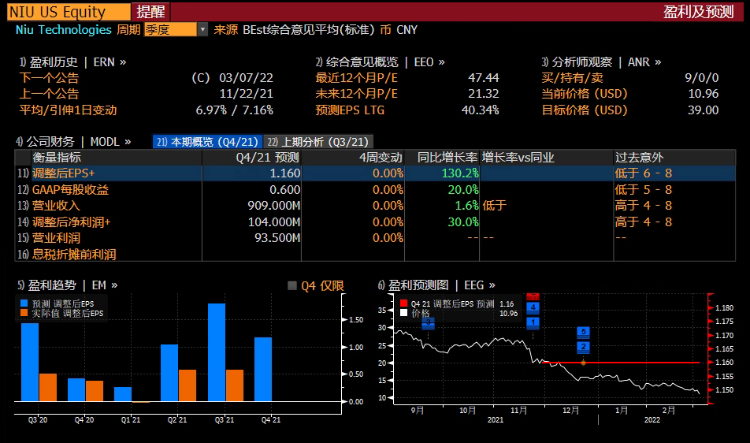This screenshot has width=750, height=443.
Task: Select the GAAP每股收益 row
Action: pyautogui.click(x=375, y=189)
